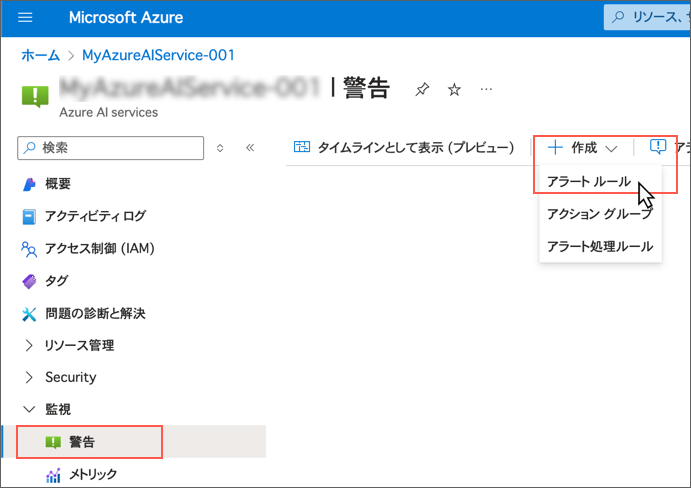Focus the global resource search box
The width and height of the screenshot is (691, 488).
647,17
